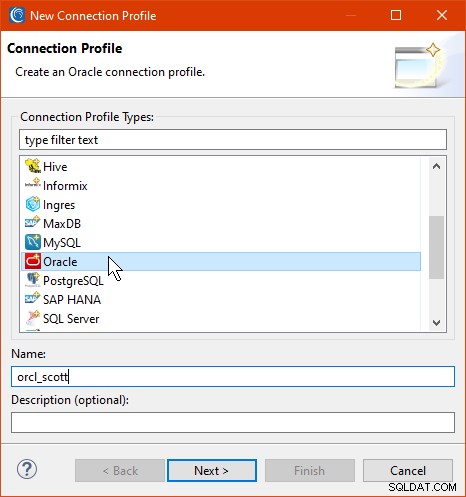Click the Next > button
The width and height of the screenshot is (466, 497).
click(212, 471)
